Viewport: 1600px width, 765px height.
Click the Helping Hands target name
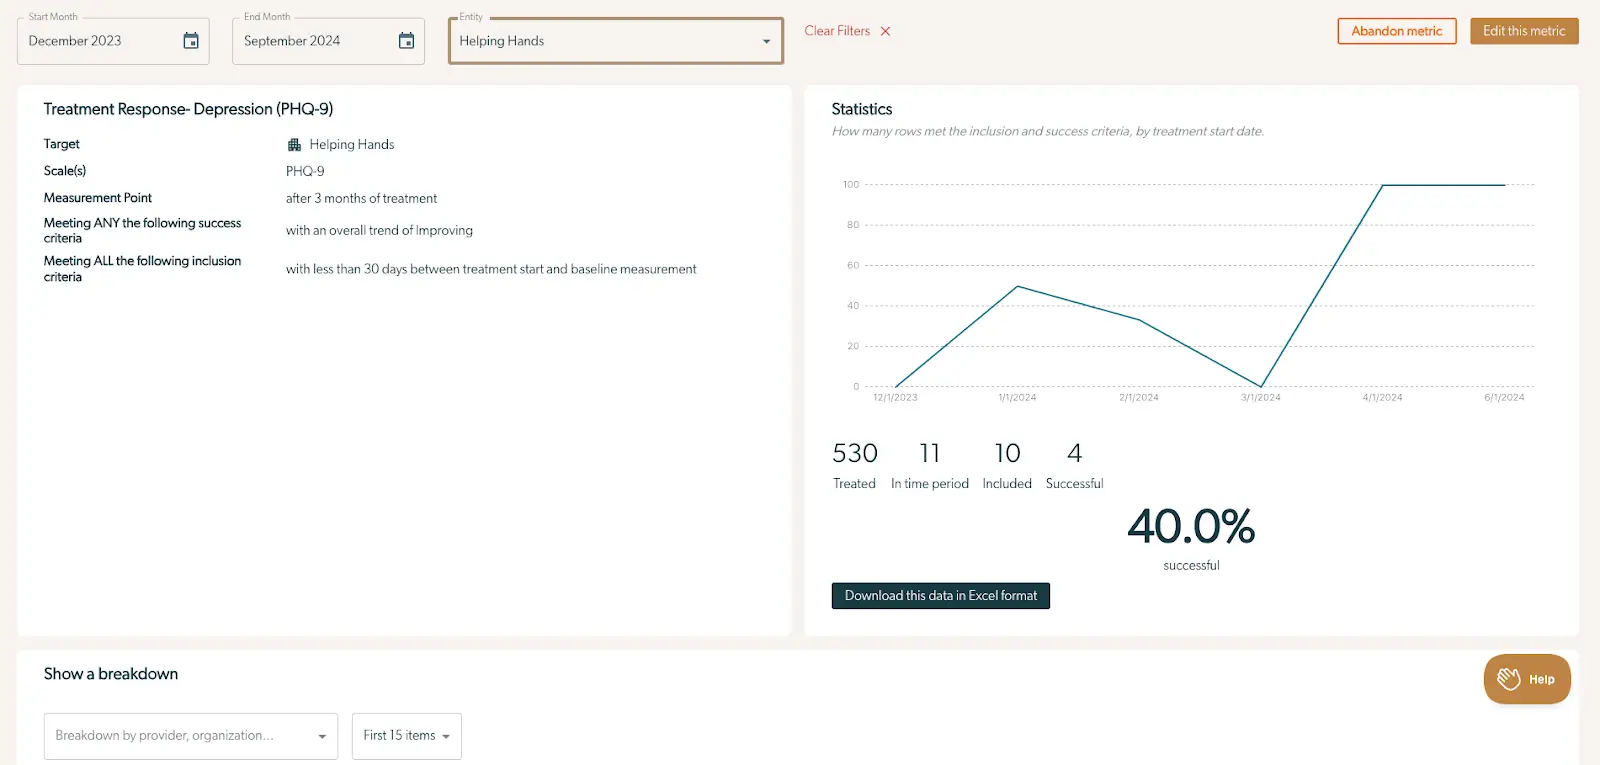pyautogui.click(x=352, y=145)
